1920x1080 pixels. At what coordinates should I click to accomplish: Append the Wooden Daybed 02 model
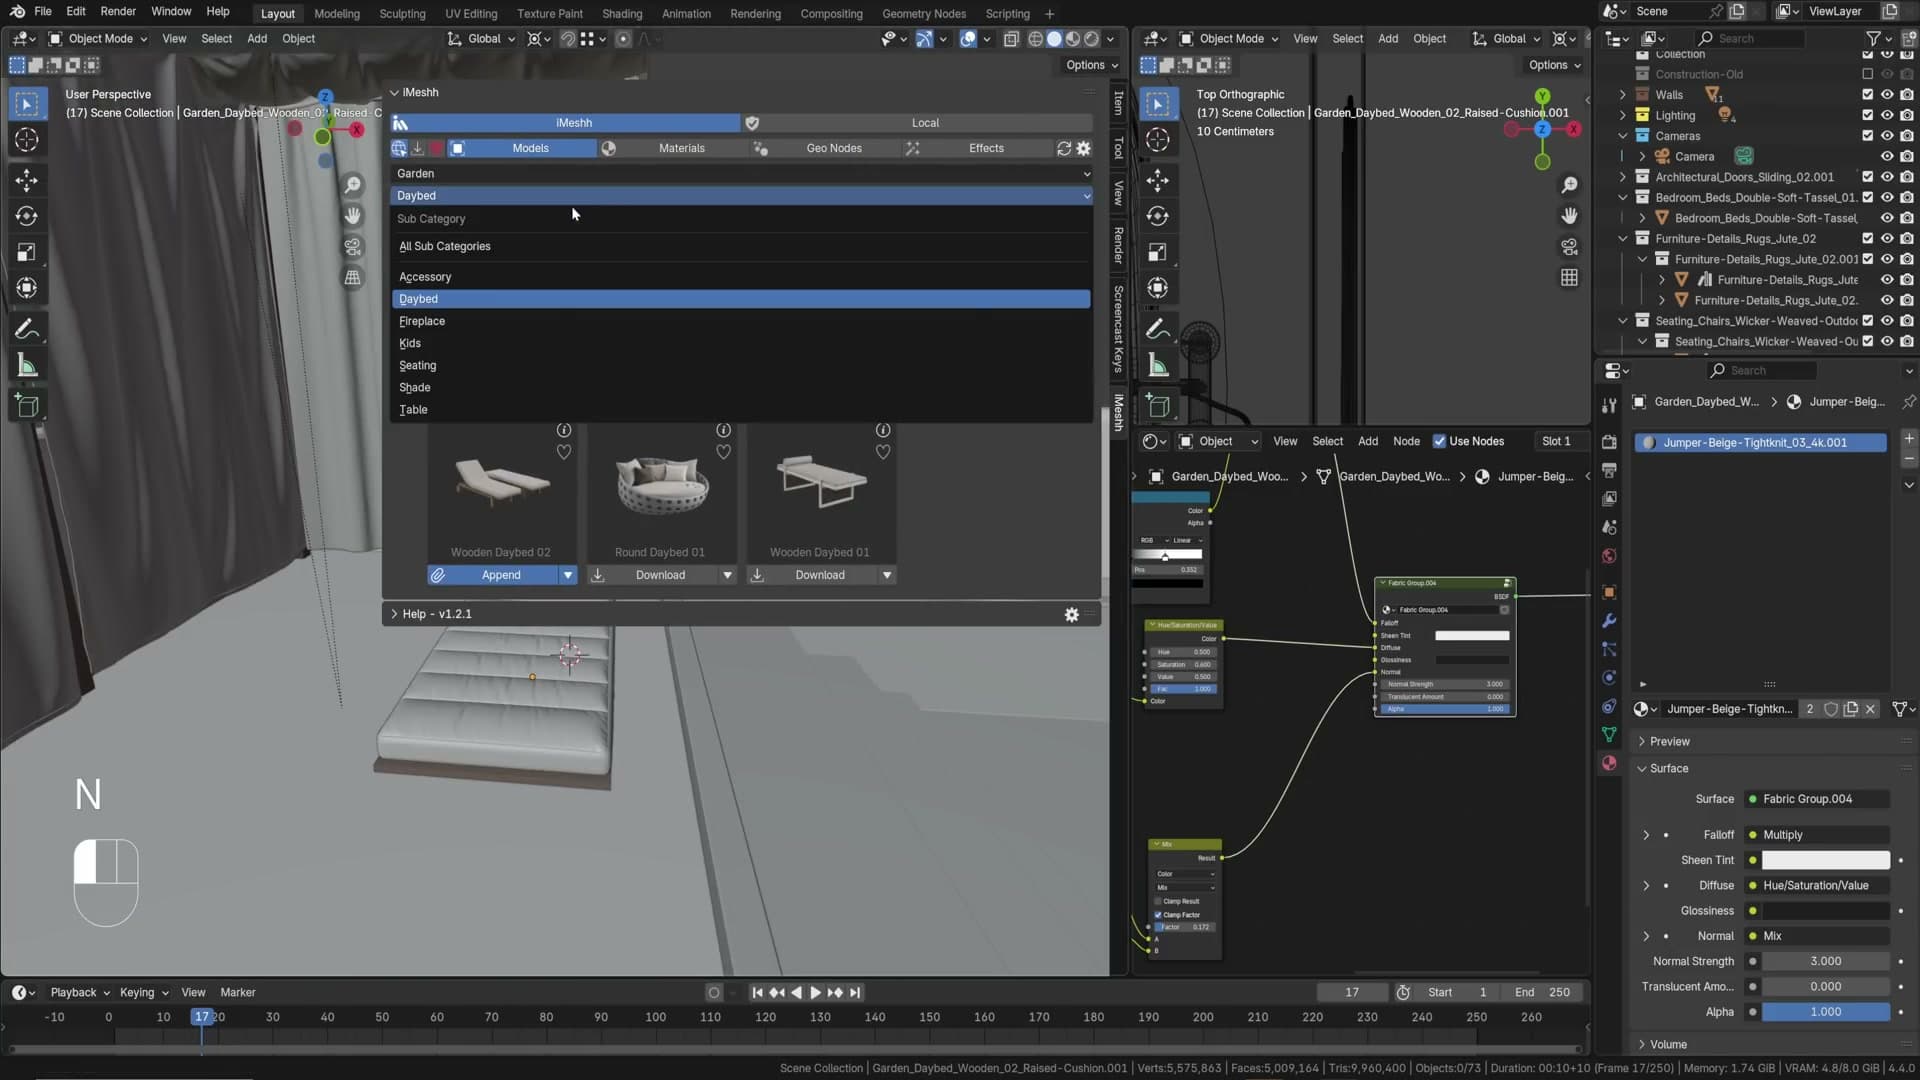pos(493,575)
